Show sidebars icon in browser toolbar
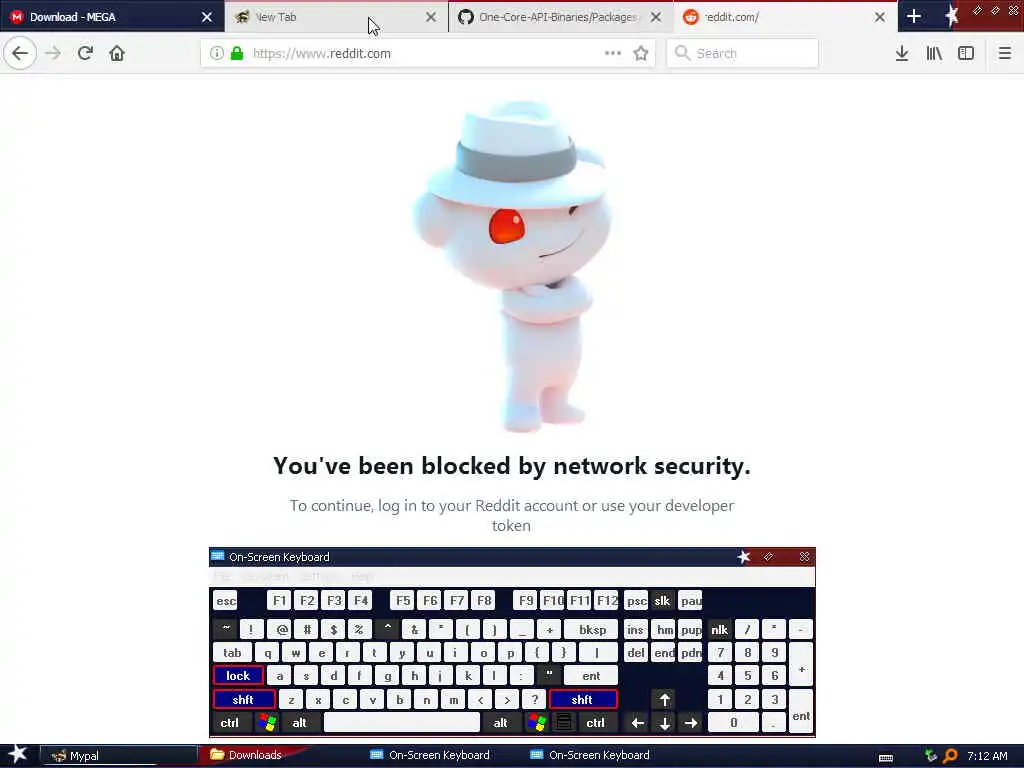Image resolution: width=1024 pixels, height=768 pixels. (x=966, y=54)
